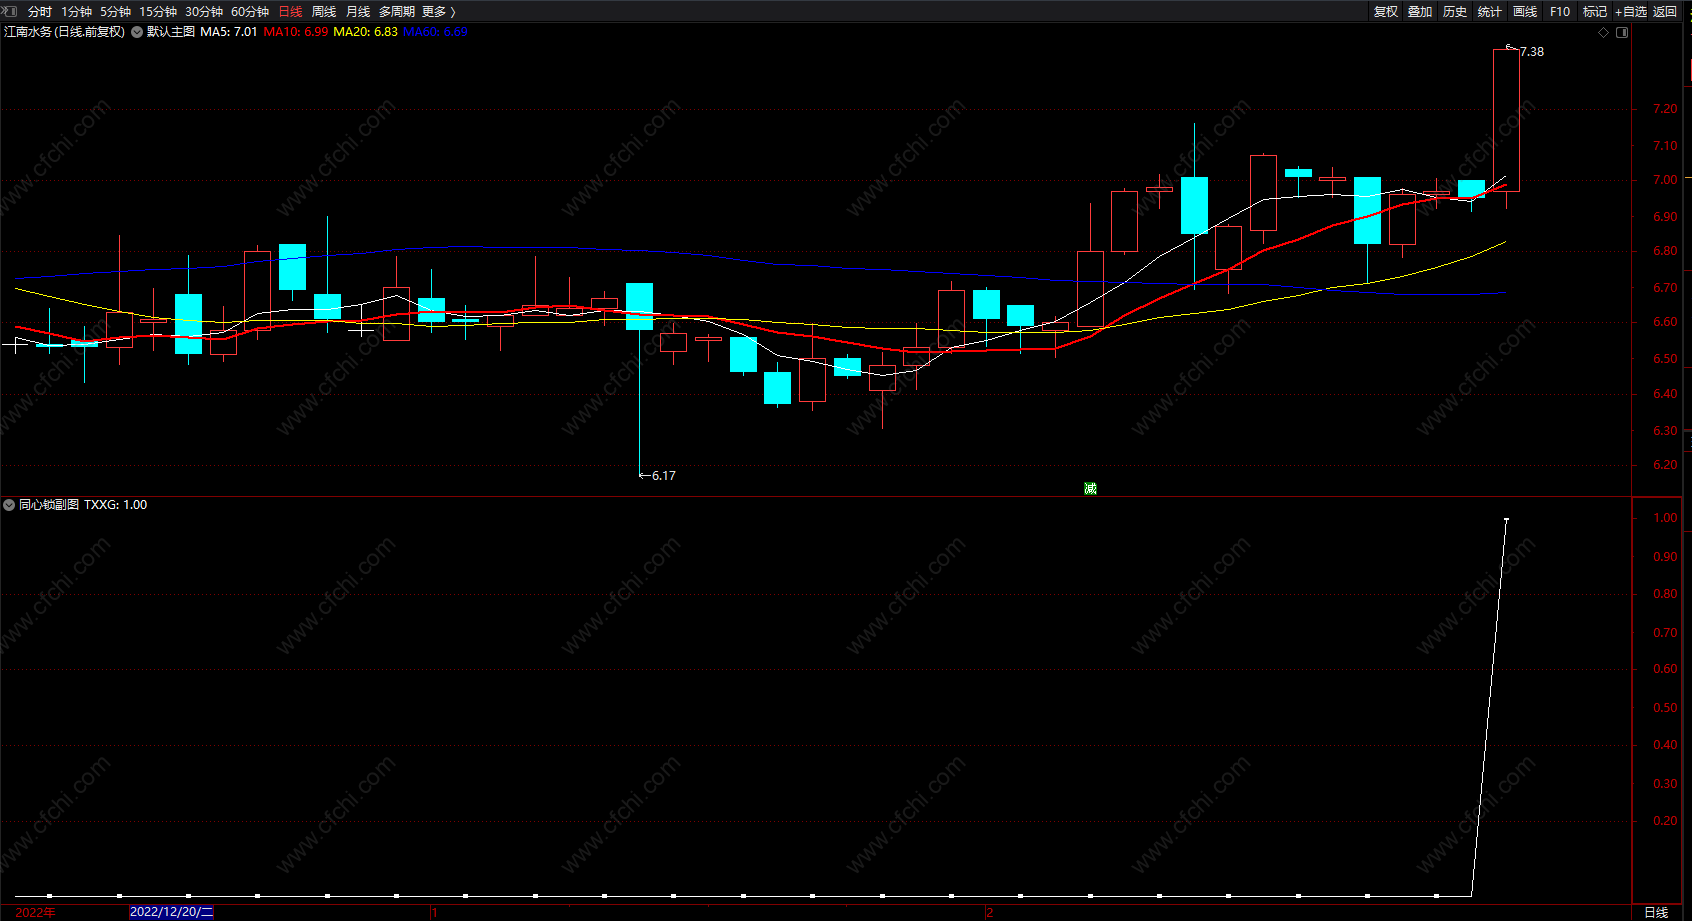Click the 日线 label at bottom right

coord(1656,912)
